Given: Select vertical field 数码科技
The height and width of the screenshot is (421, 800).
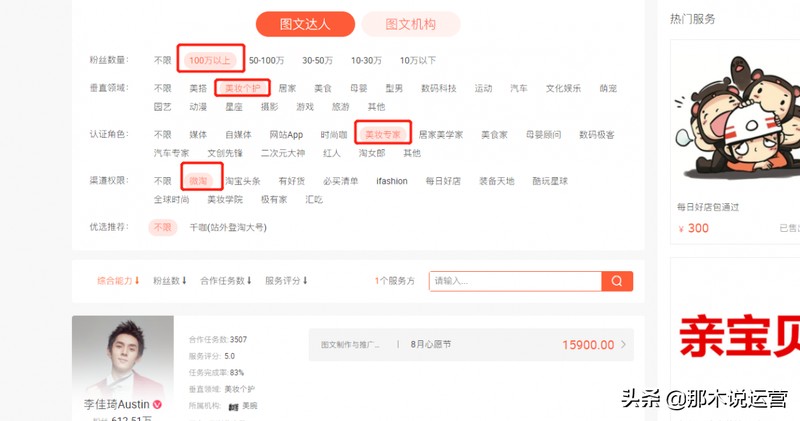Looking at the screenshot, I should coord(439,88).
